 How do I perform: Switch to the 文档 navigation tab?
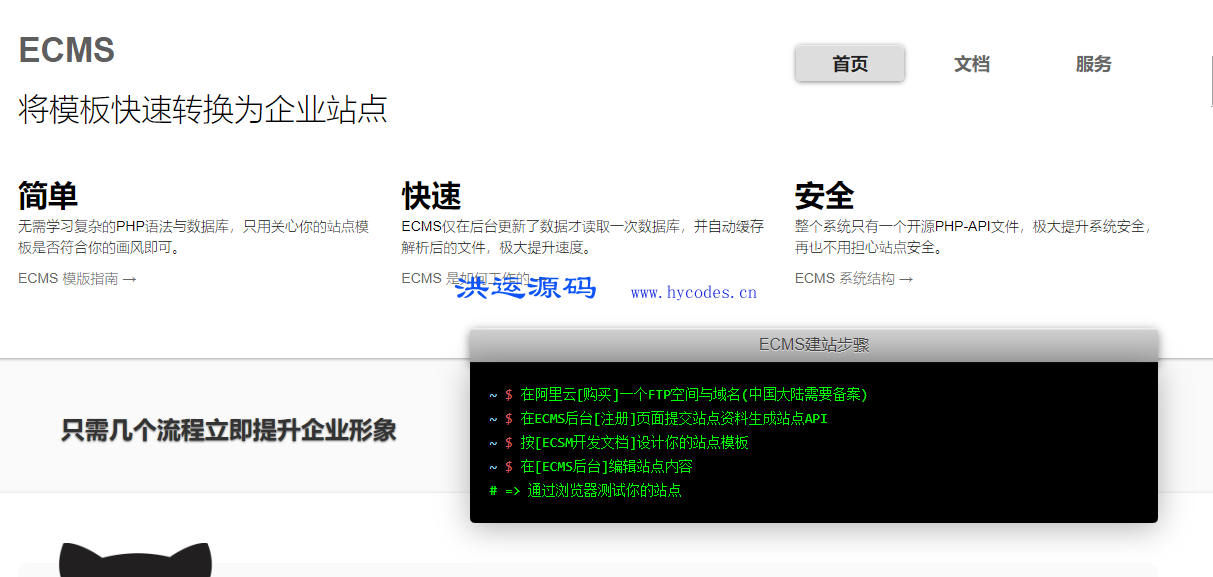point(972,64)
